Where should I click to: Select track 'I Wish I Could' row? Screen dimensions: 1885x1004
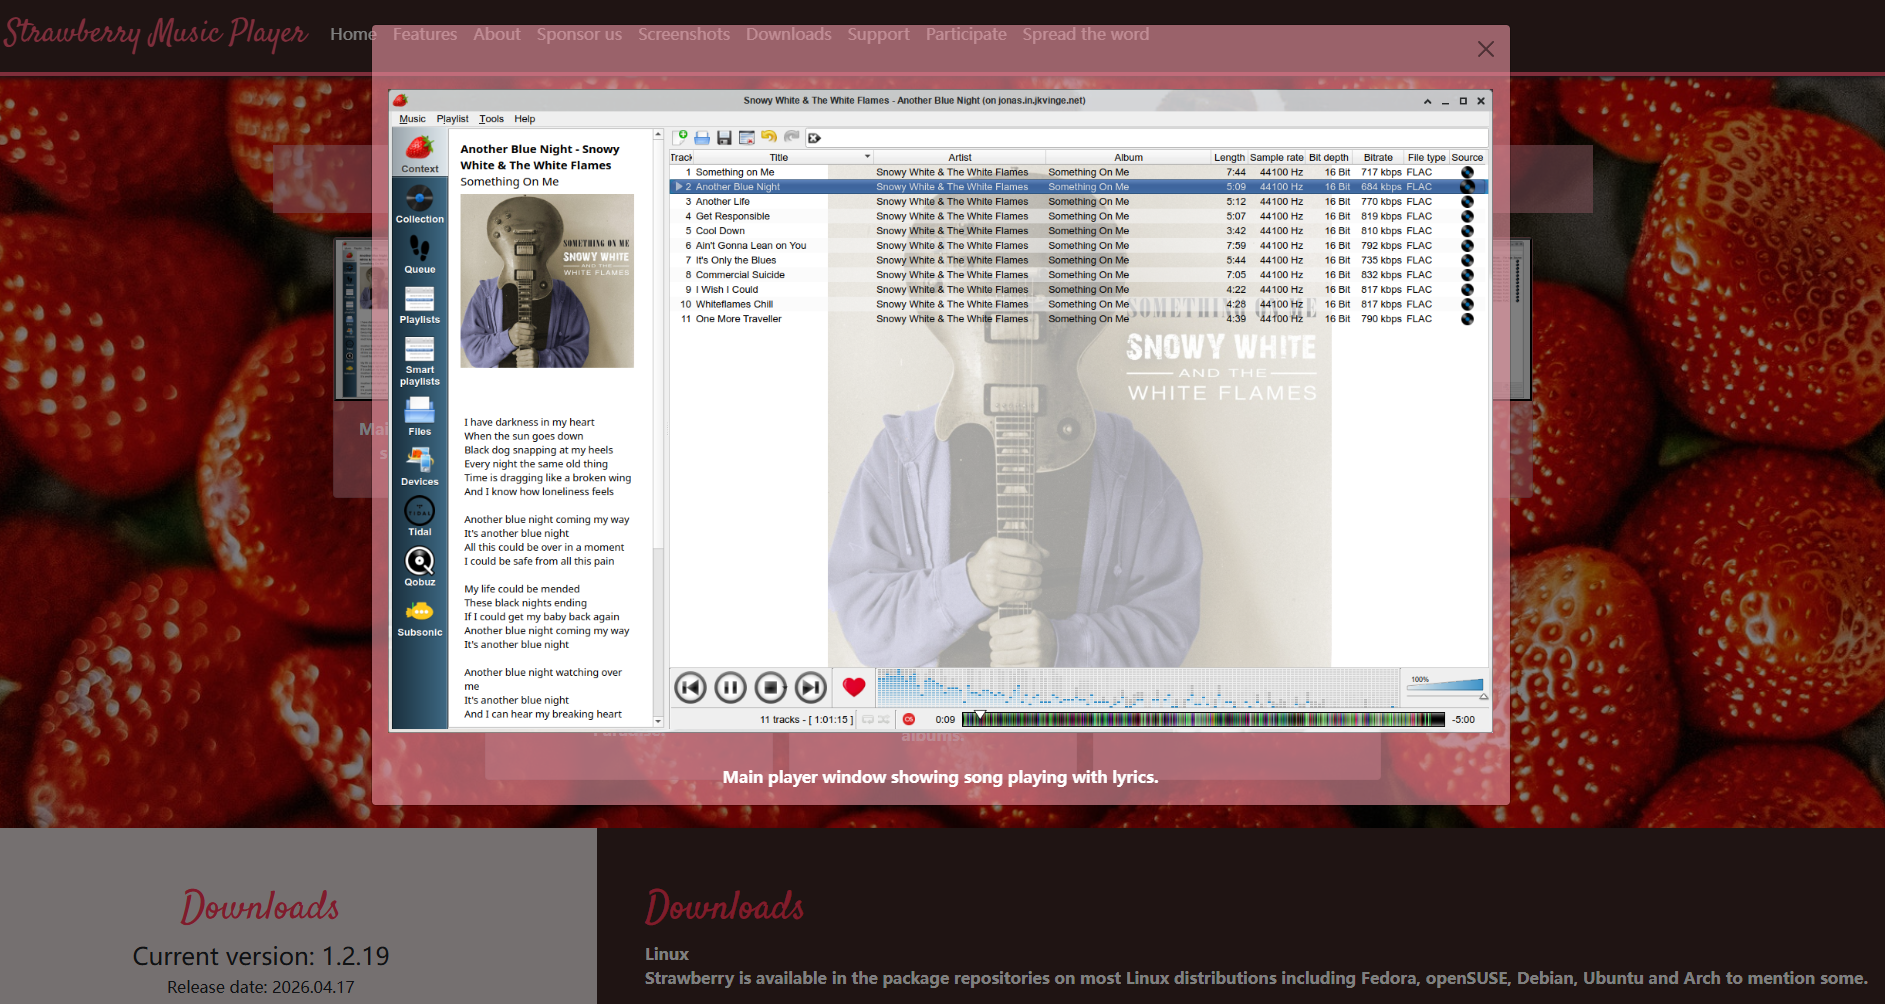1079,289
